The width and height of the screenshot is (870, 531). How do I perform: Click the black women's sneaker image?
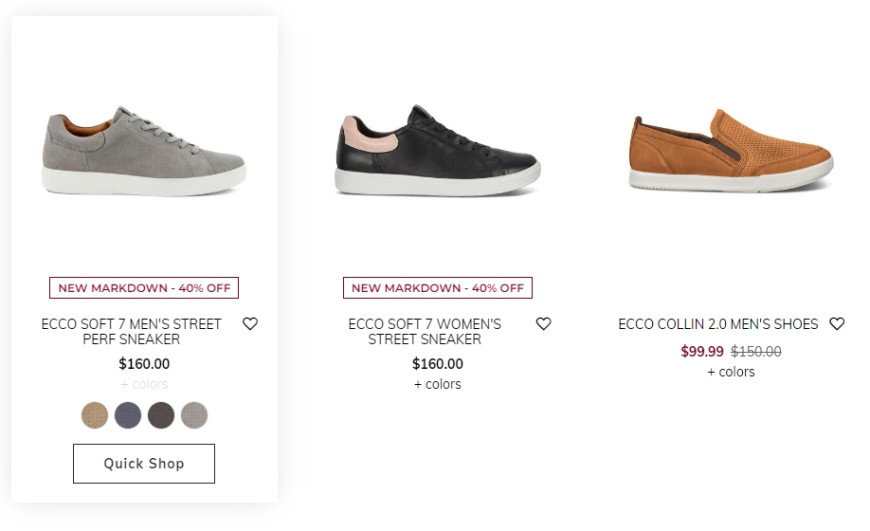click(438, 150)
